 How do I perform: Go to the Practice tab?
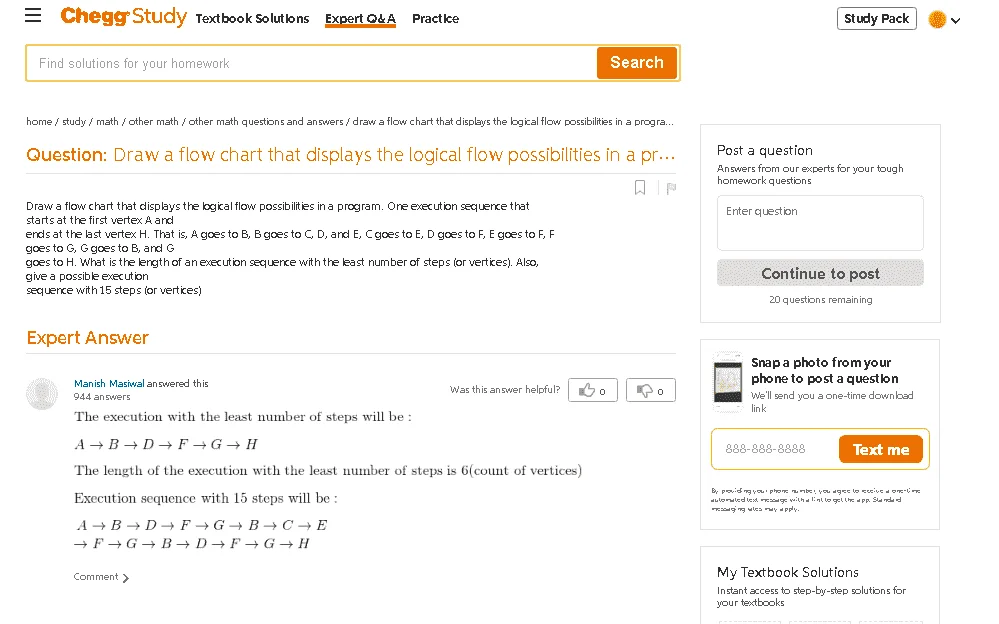(x=435, y=18)
